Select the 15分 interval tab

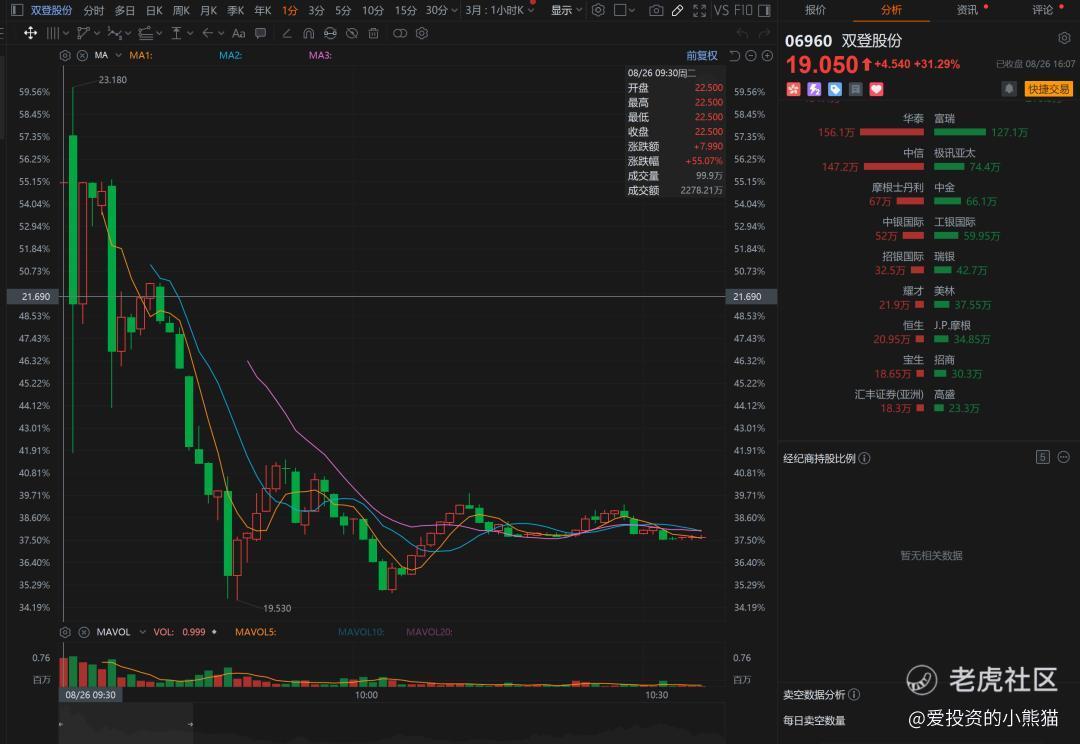pyautogui.click(x=405, y=10)
